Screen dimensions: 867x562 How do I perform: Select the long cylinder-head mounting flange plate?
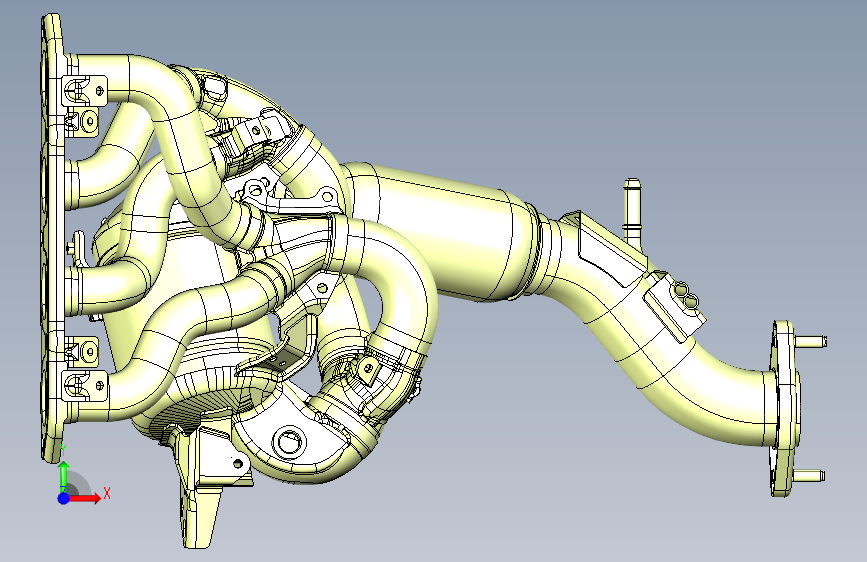53,238
